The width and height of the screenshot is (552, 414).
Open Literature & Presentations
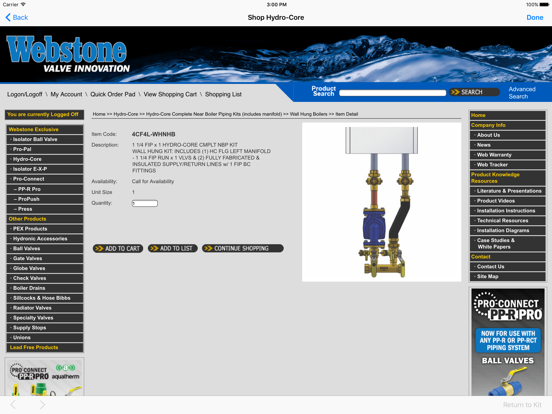pyautogui.click(x=508, y=191)
